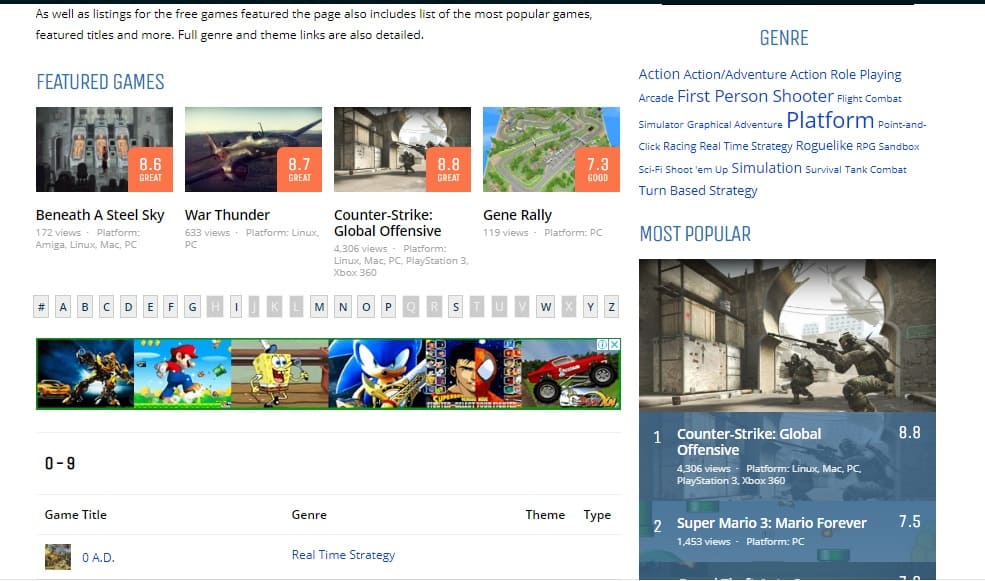Open Counter-Strike: Global Offensive featured title
The height and width of the screenshot is (581, 985).
tap(388, 223)
